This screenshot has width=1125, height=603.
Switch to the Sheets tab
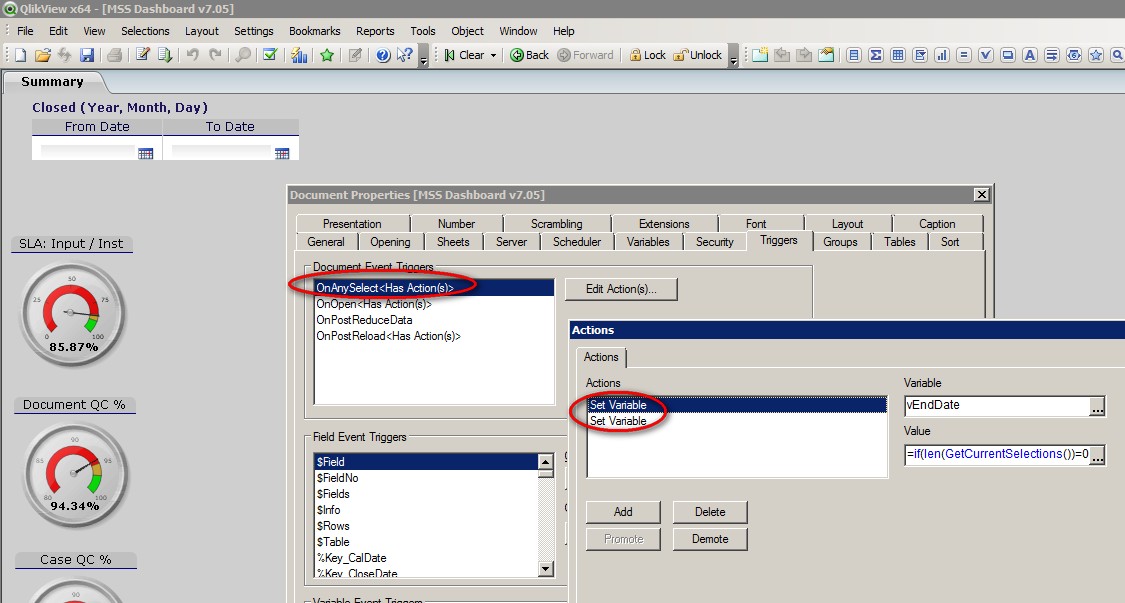point(453,242)
